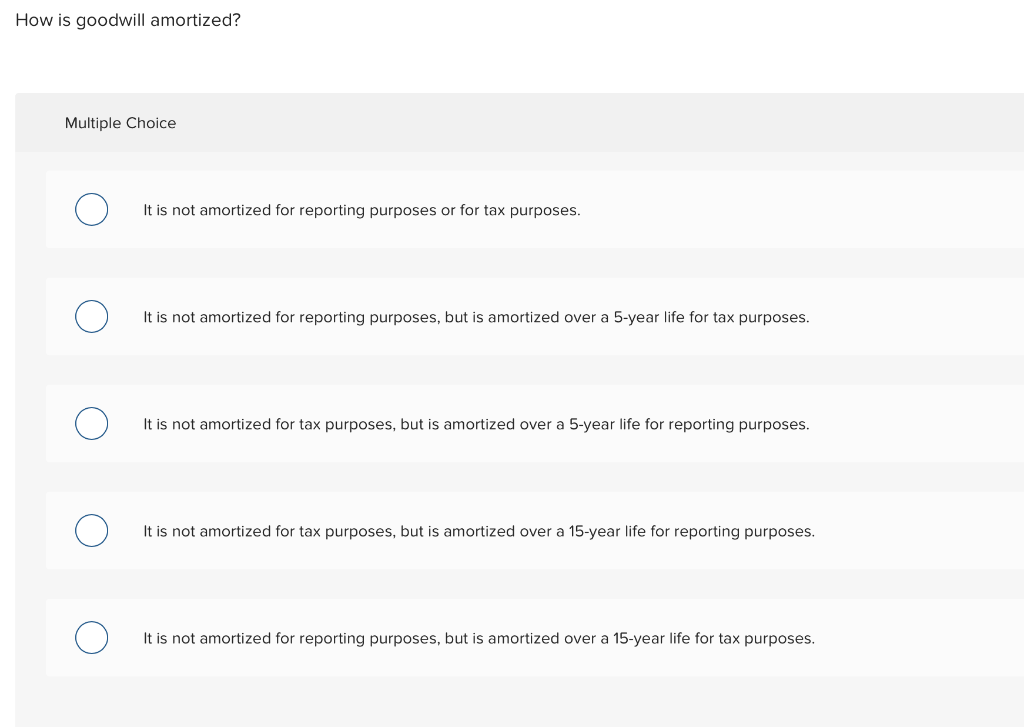The width and height of the screenshot is (1024, 727).
Task: Choose the option mentioning 5-year life for reporting purposes
Action: pyautogui.click(x=476, y=424)
